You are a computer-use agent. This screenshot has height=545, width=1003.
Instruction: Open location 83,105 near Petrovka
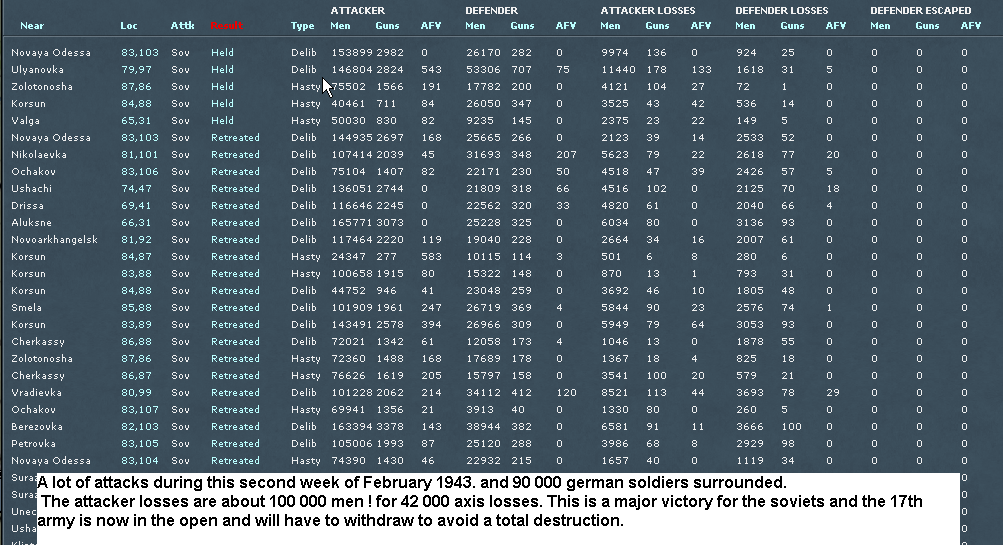139,443
